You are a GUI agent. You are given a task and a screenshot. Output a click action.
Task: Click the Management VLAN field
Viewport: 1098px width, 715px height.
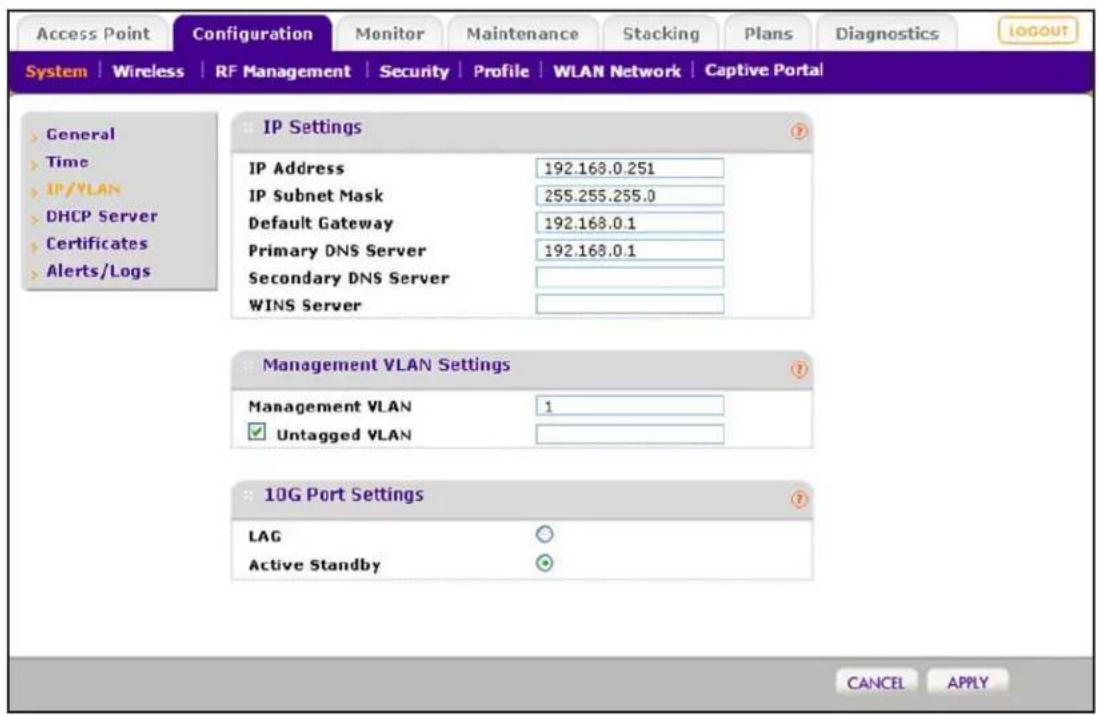coord(630,405)
